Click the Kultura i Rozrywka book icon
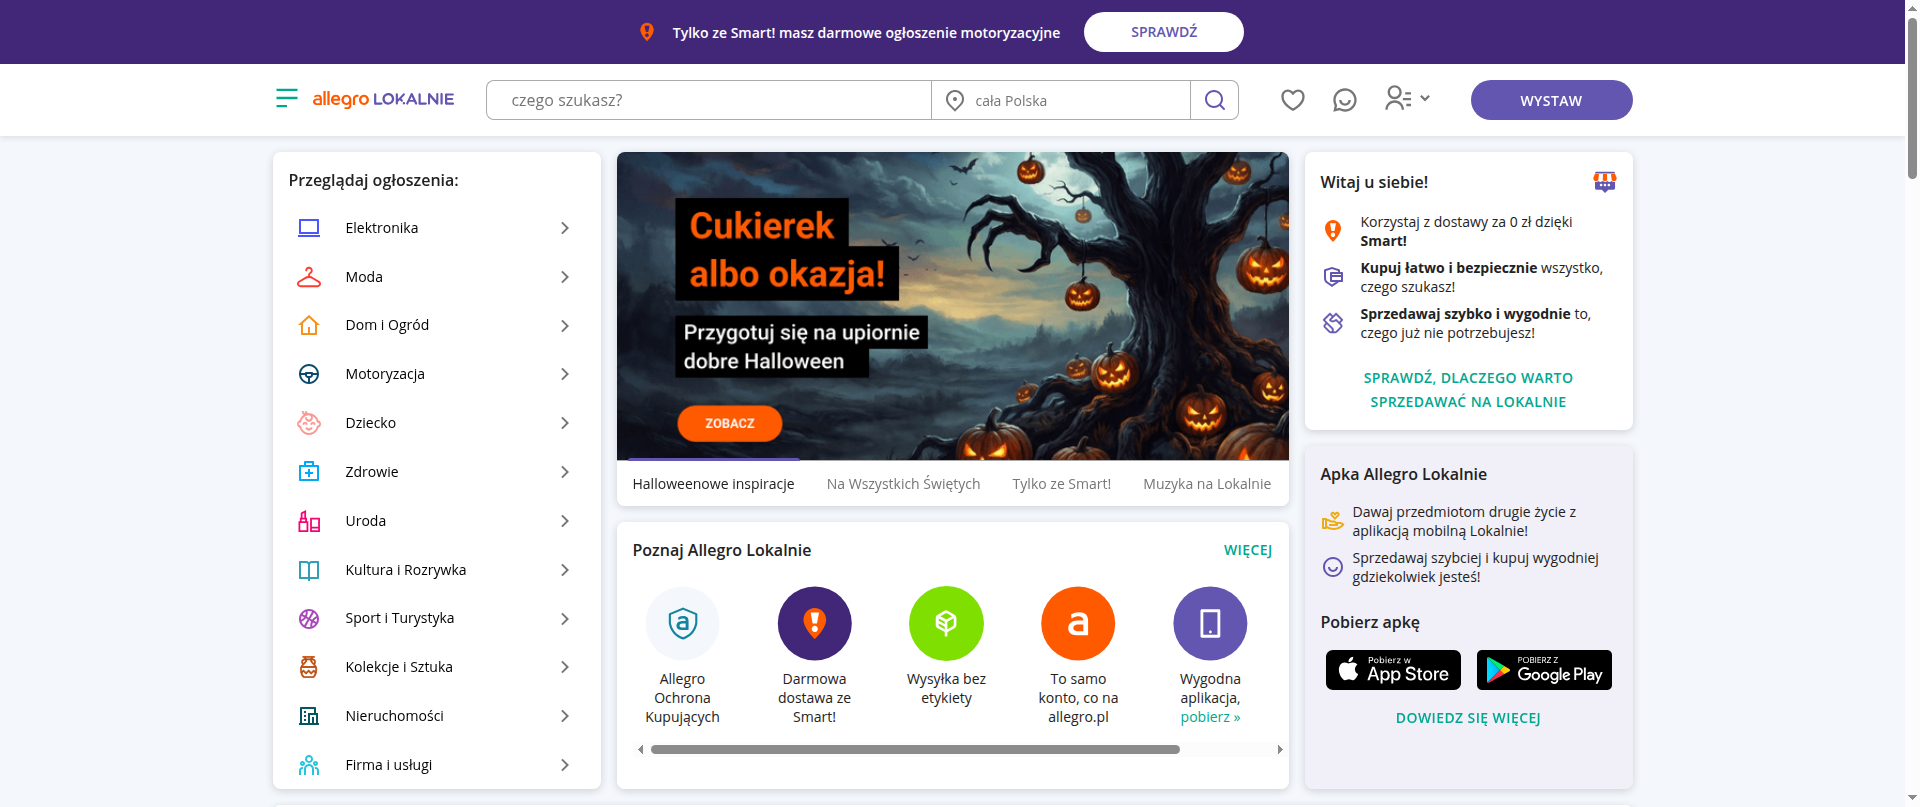Viewport: 1920px width, 807px height. [x=309, y=570]
